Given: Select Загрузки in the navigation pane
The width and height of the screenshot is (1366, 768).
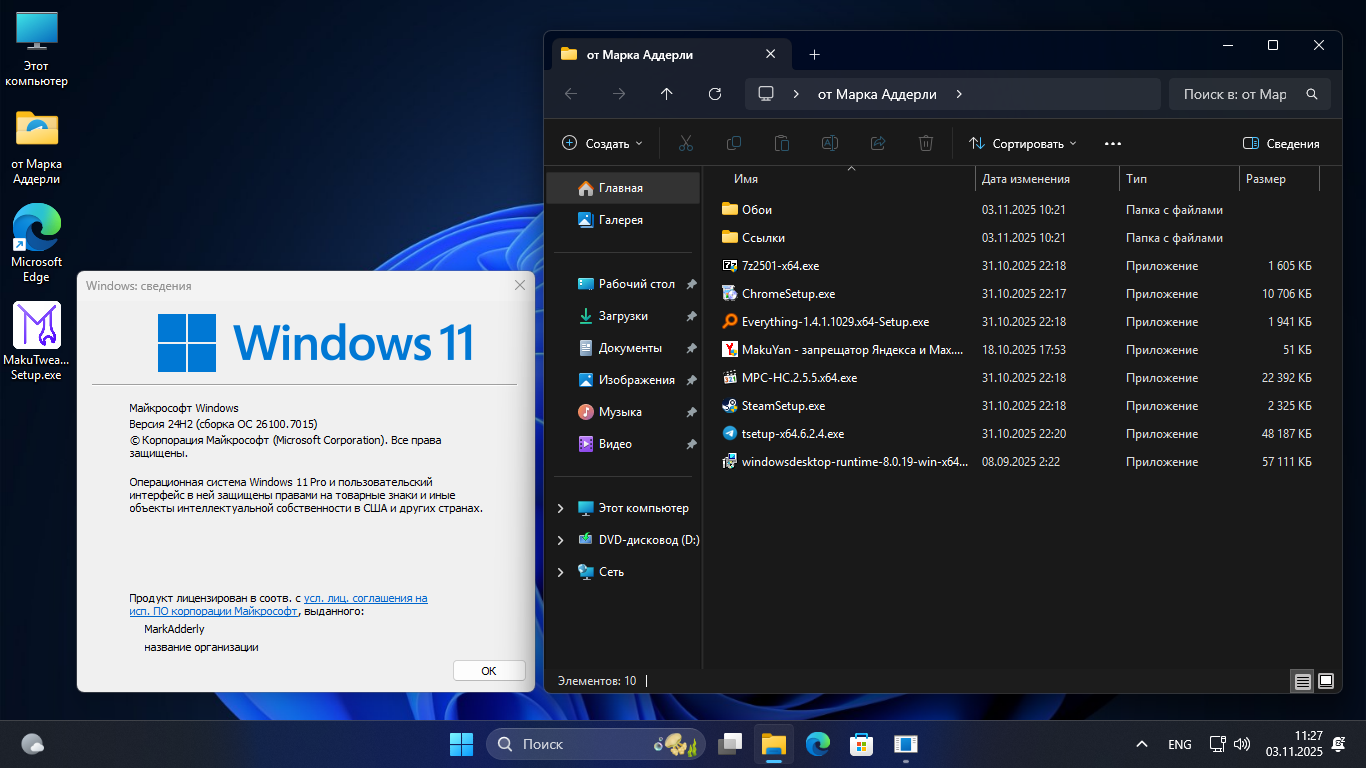Looking at the screenshot, I should coord(623,316).
